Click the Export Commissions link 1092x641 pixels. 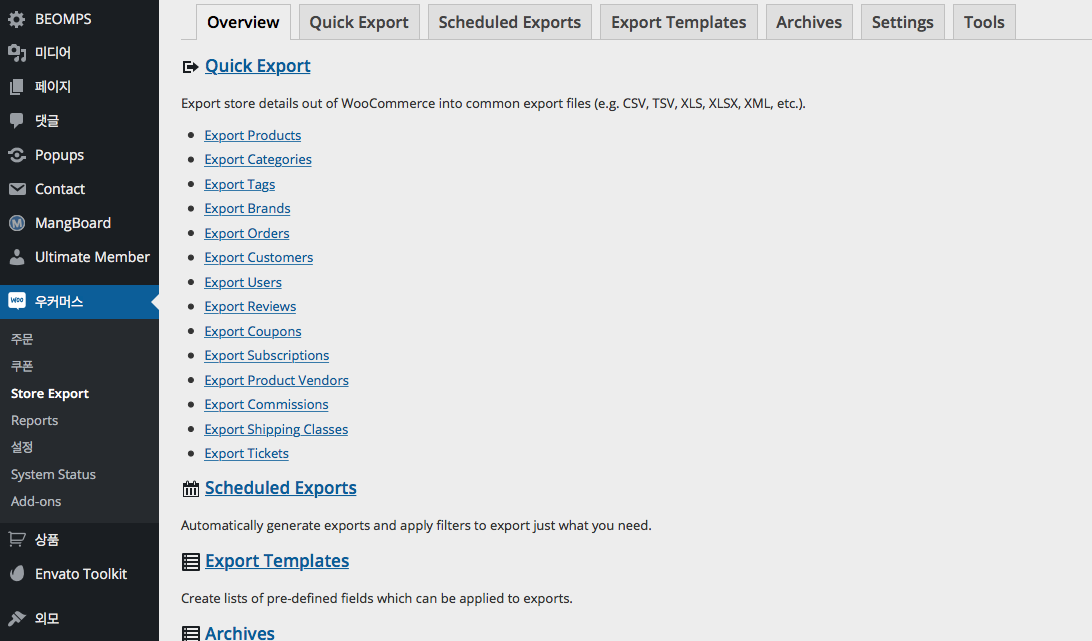(266, 405)
